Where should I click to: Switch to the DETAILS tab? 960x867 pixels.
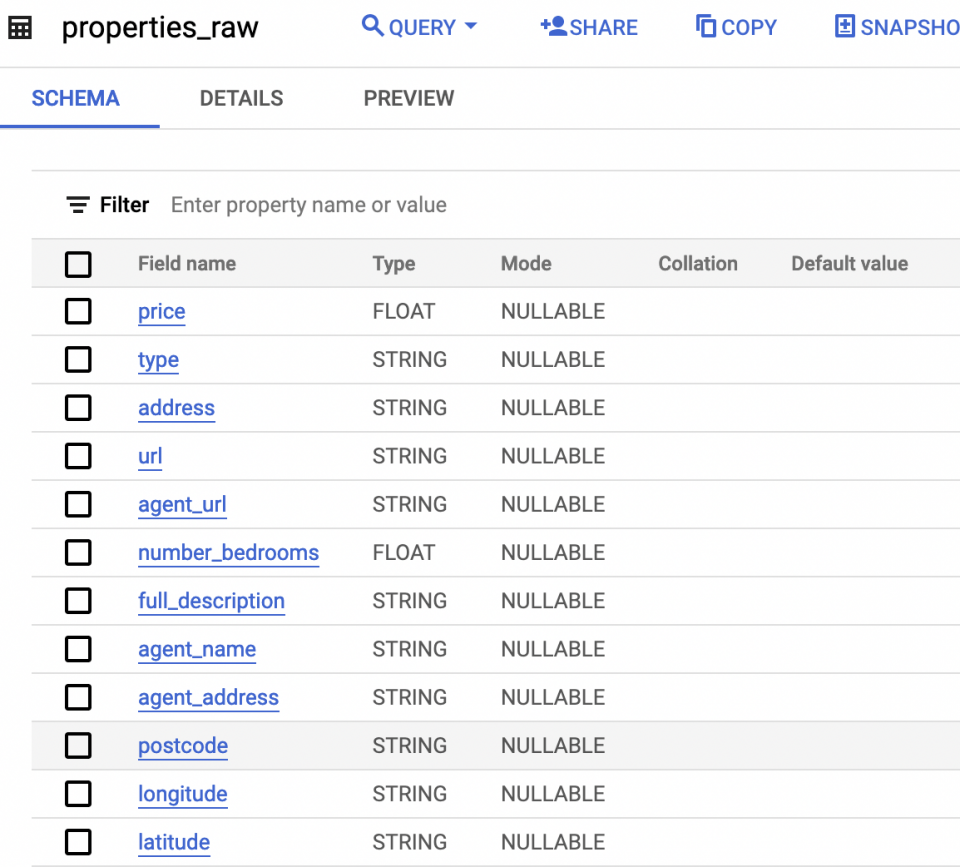(x=241, y=98)
